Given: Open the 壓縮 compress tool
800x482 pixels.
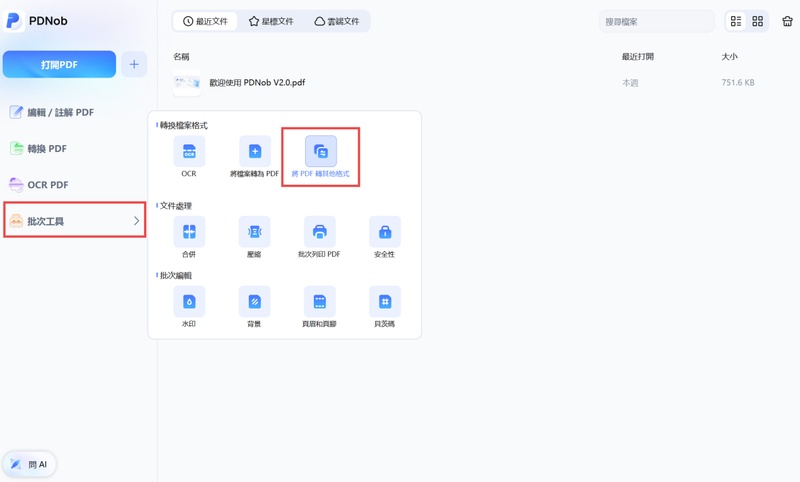Looking at the screenshot, I should (255, 232).
